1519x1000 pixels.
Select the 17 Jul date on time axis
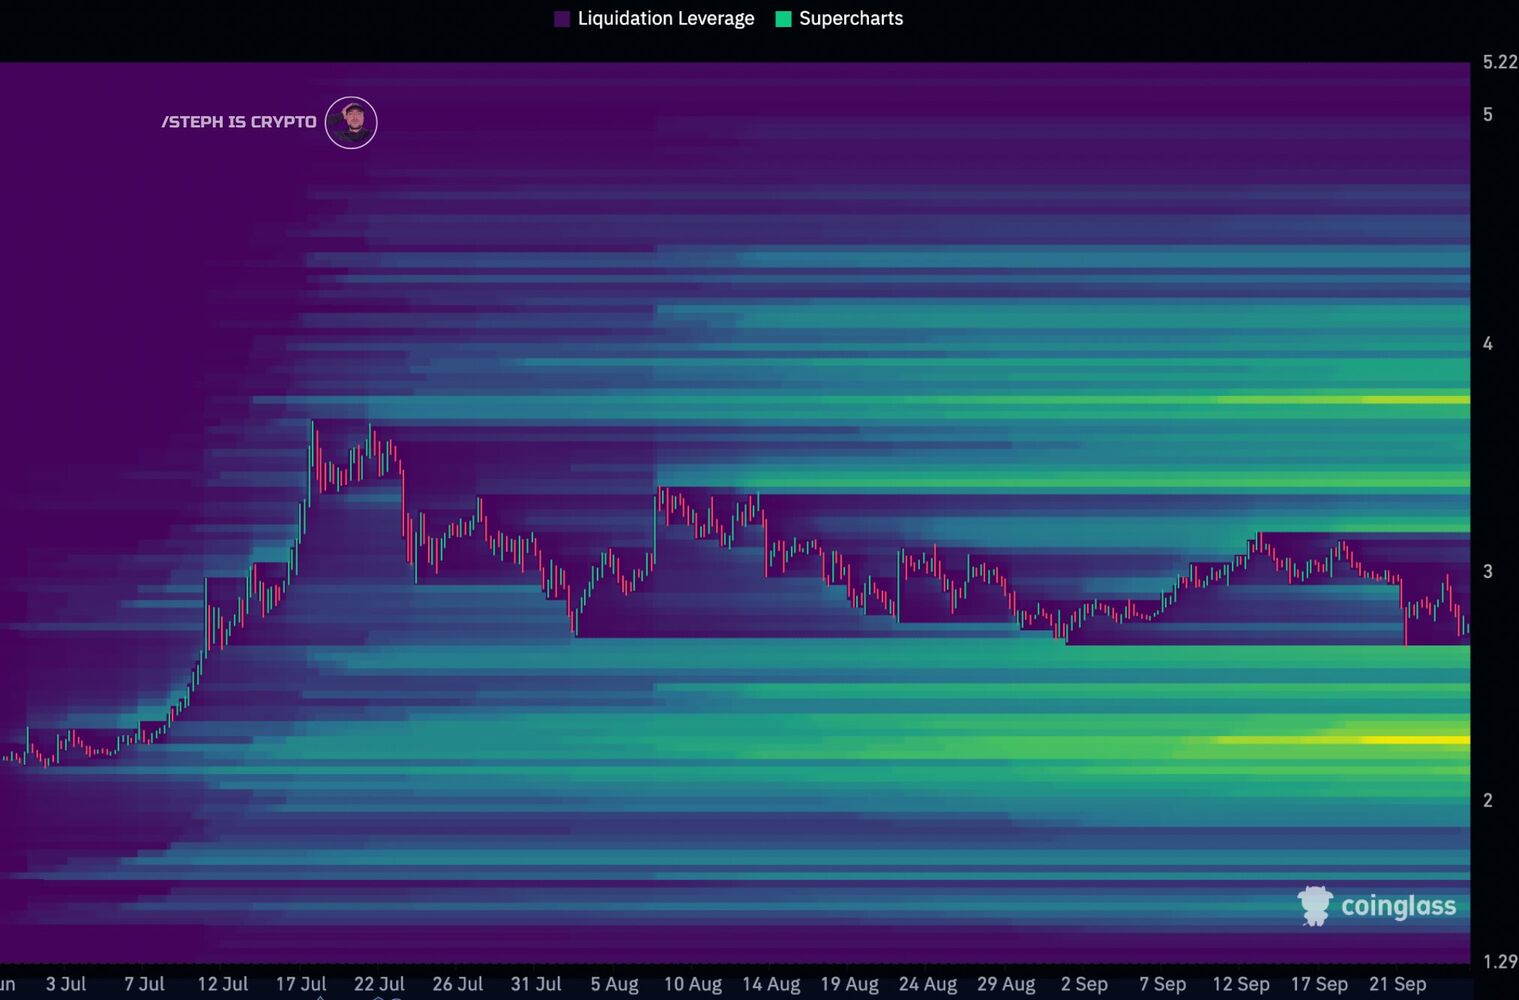(x=301, y=984)
